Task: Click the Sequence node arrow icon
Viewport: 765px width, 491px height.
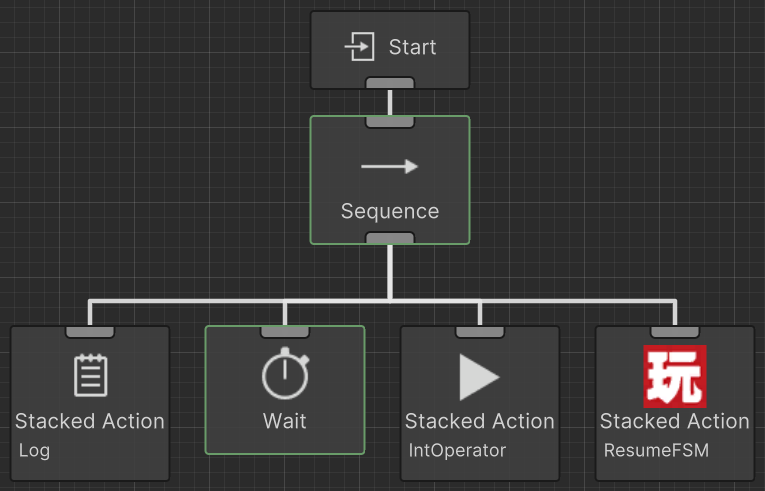Action: 389,167
